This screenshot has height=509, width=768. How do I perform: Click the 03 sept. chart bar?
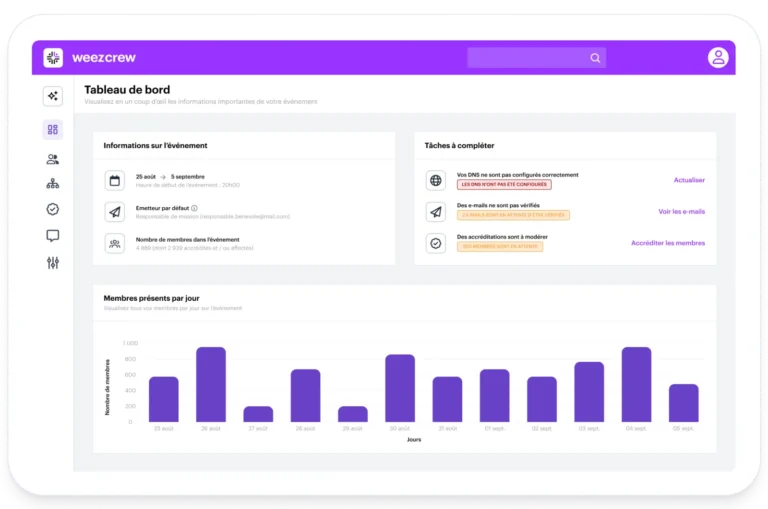589,392
